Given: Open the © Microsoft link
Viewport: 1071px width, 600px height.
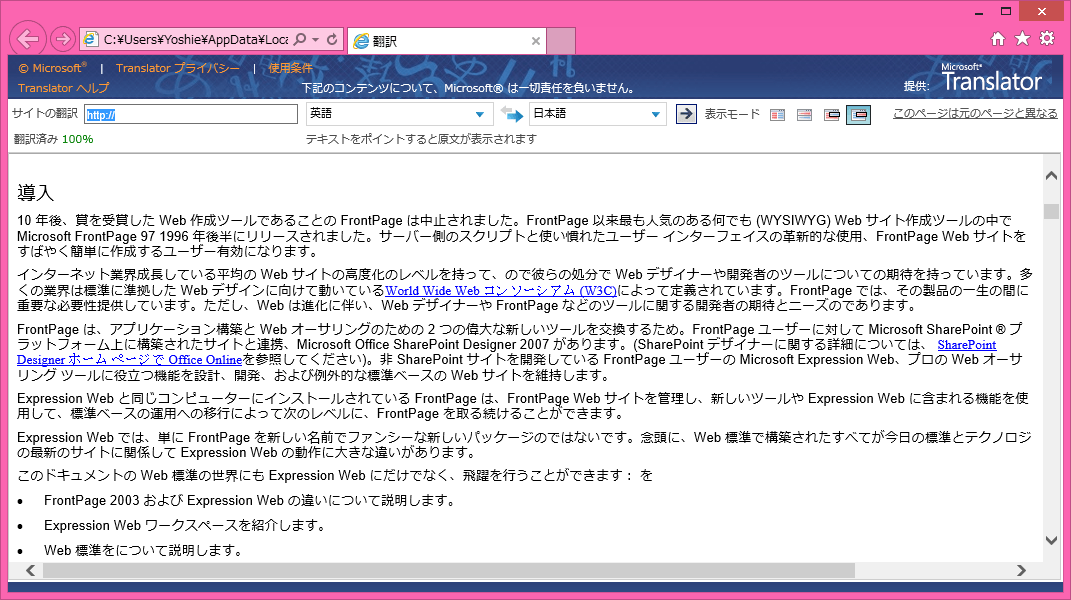Looking at the screenshot, I should point(53,68).
